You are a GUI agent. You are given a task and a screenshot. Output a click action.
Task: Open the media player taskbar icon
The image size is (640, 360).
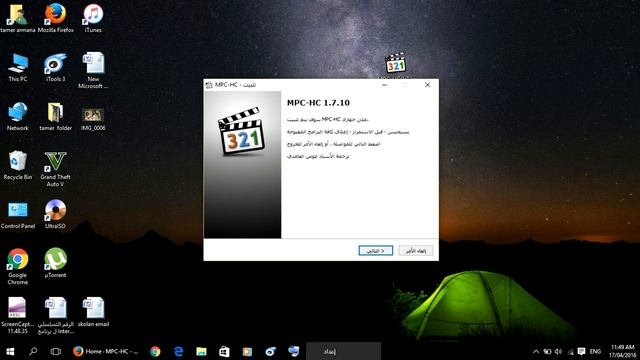pos(247,351)
